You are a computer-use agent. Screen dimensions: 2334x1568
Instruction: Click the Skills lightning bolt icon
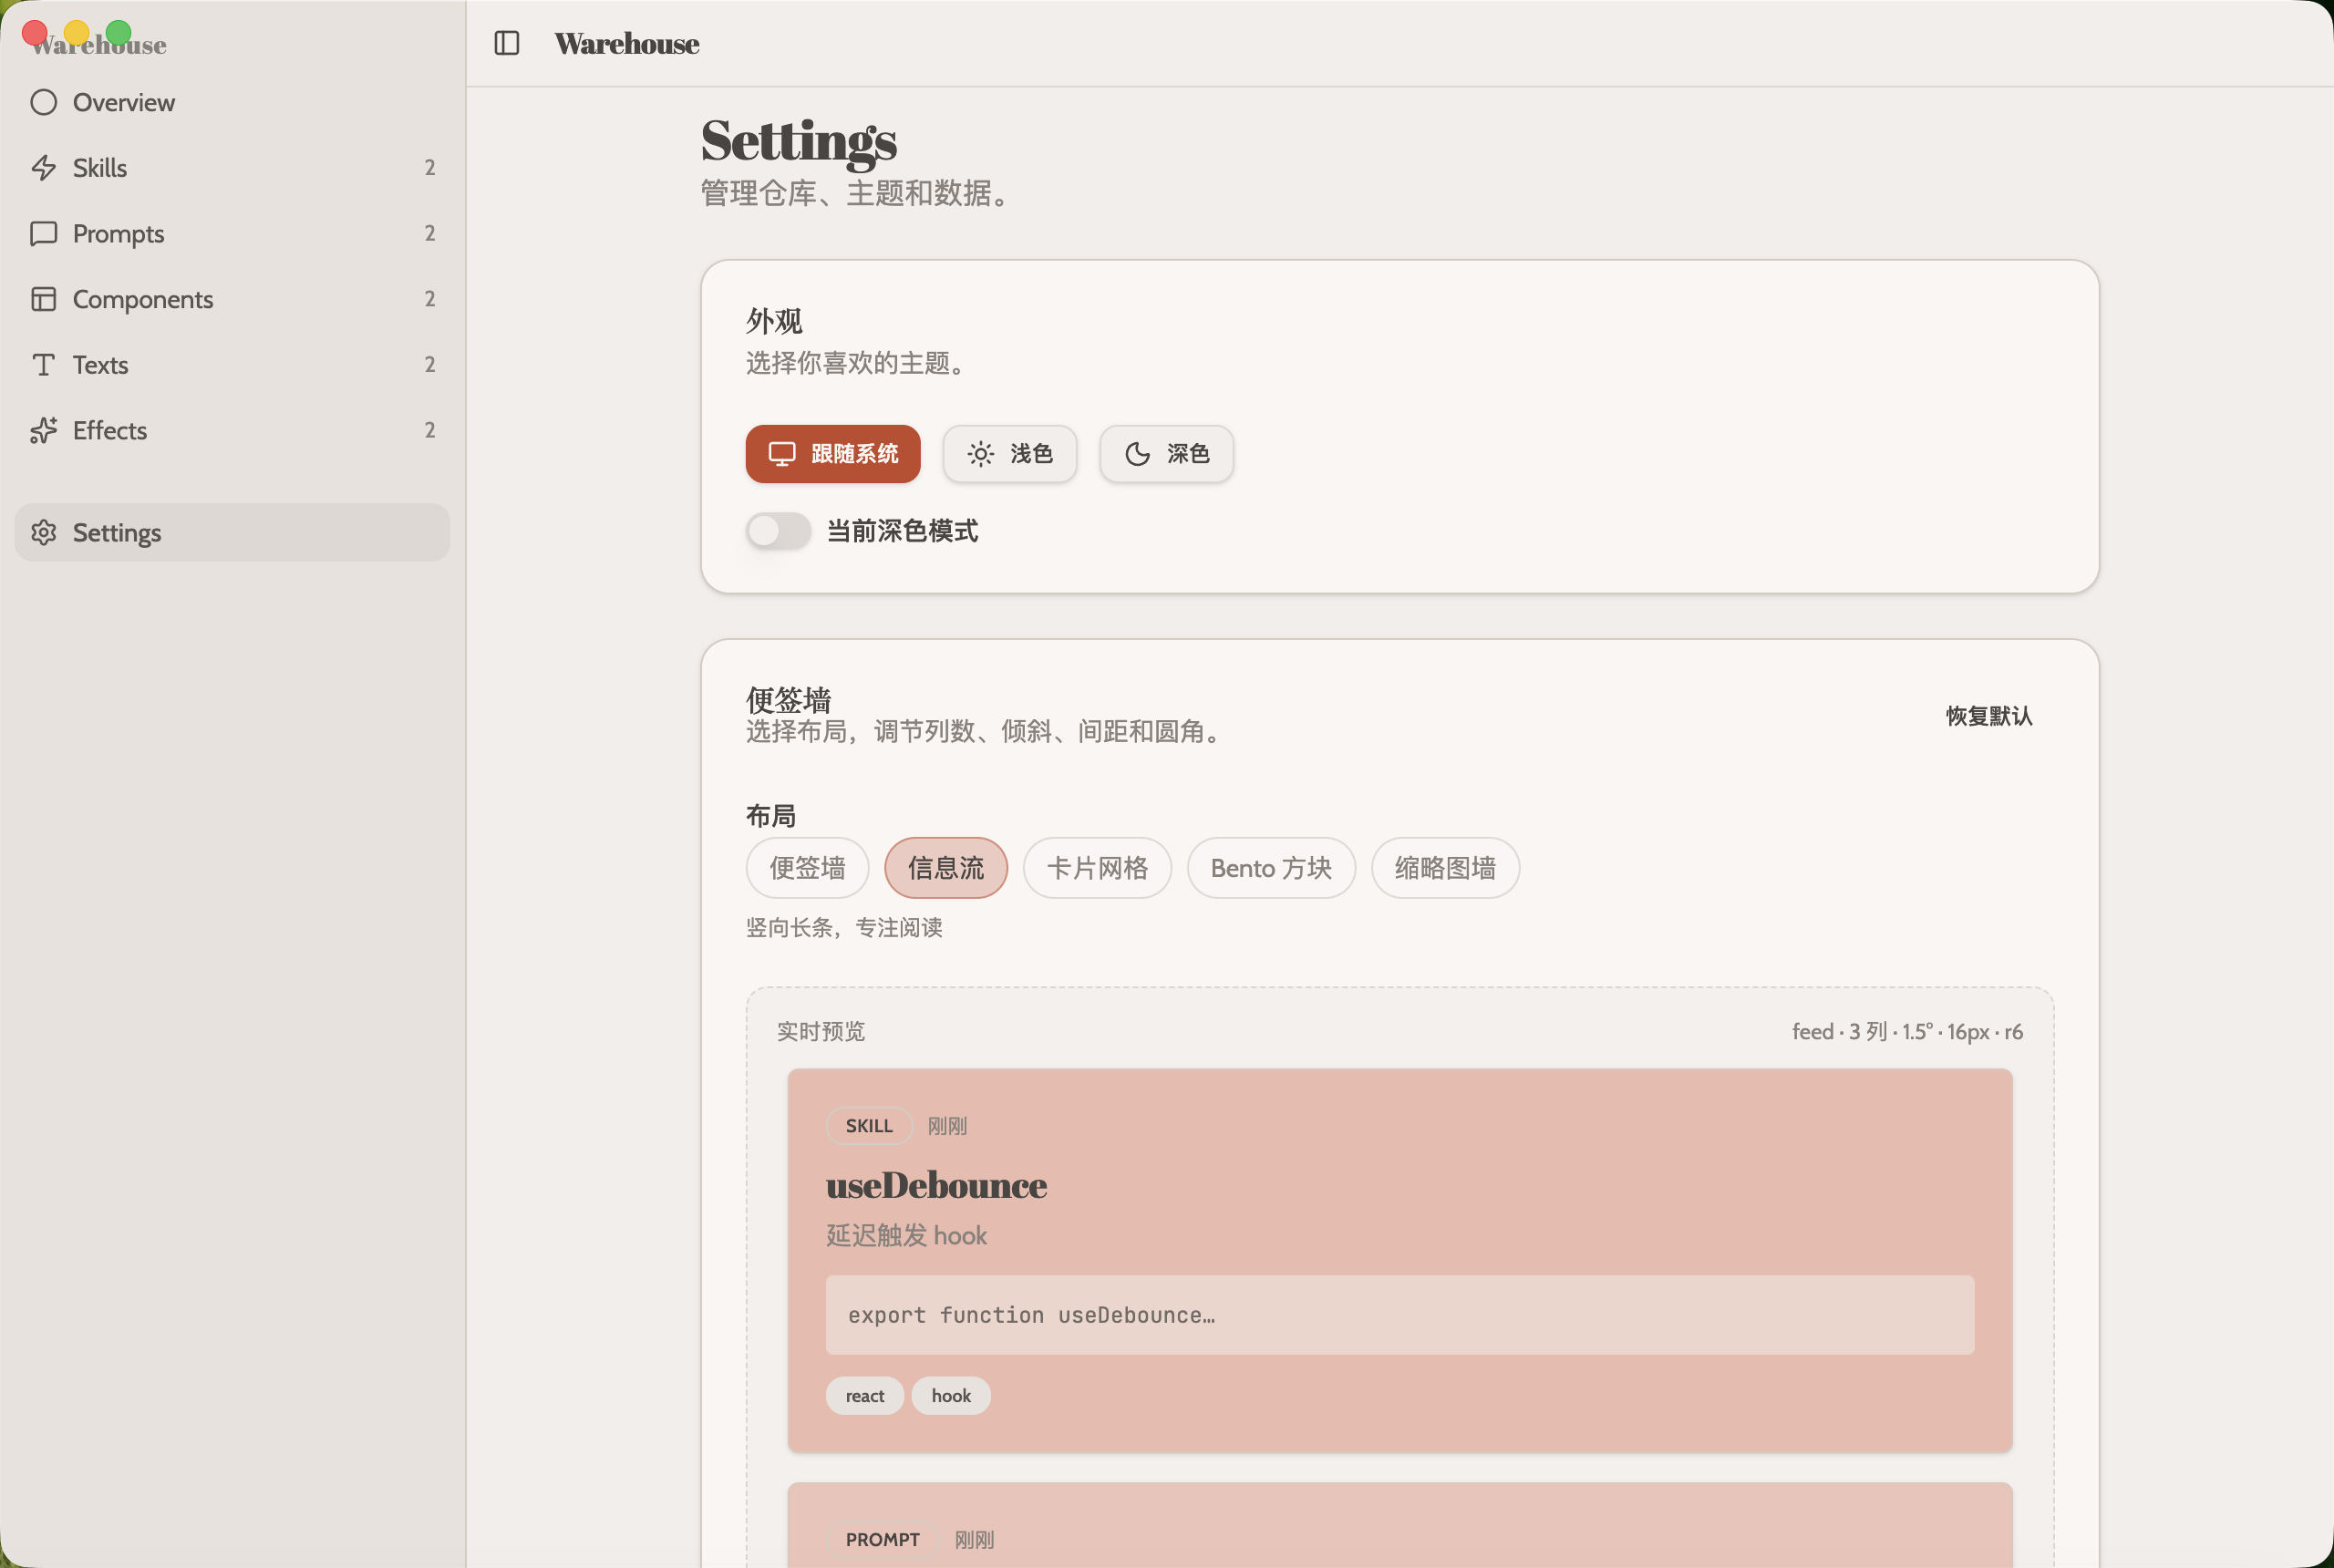tap(43, 168)
